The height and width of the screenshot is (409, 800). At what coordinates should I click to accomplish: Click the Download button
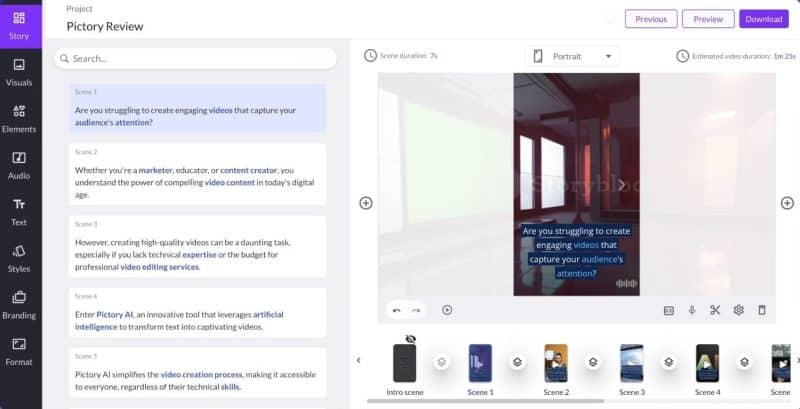pos(764,19)
